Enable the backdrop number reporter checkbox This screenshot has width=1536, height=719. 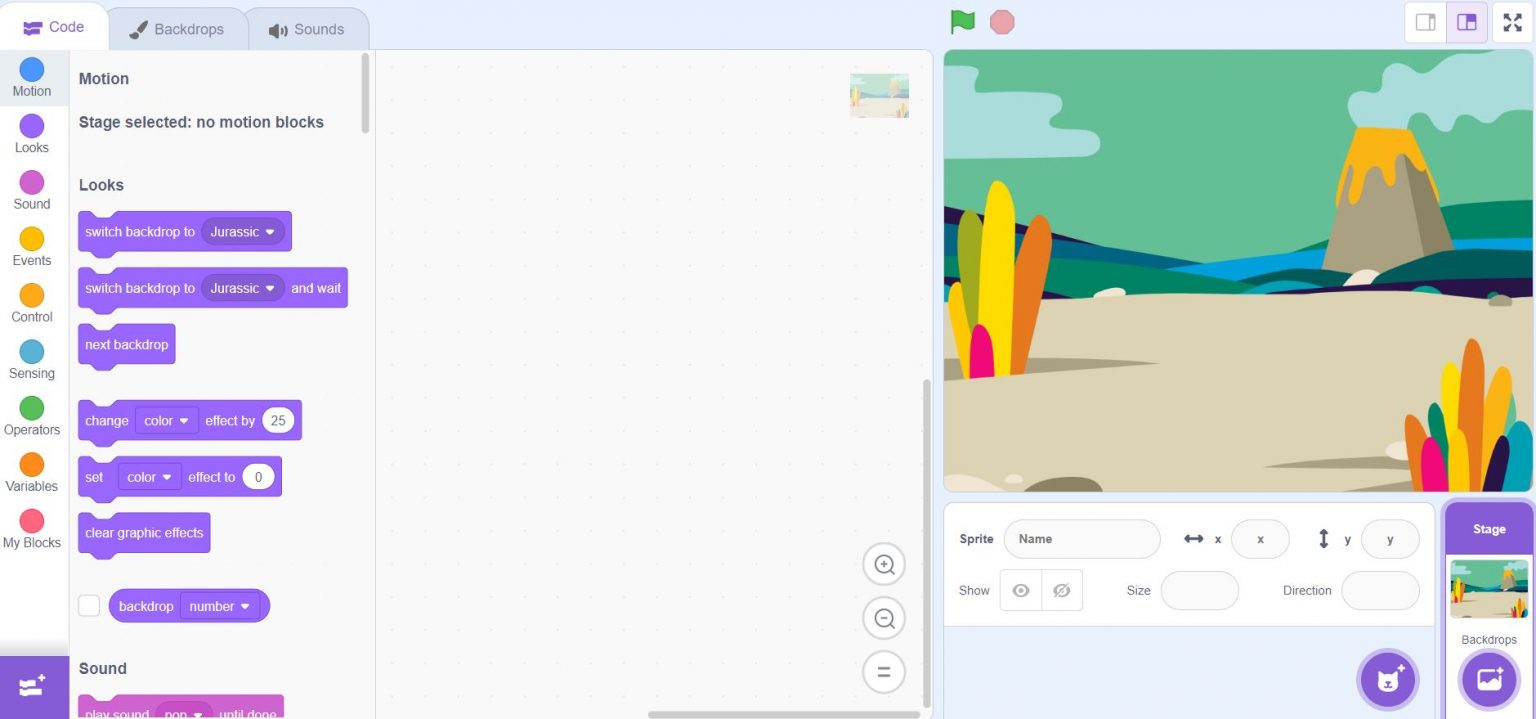(x=89, y=606)
